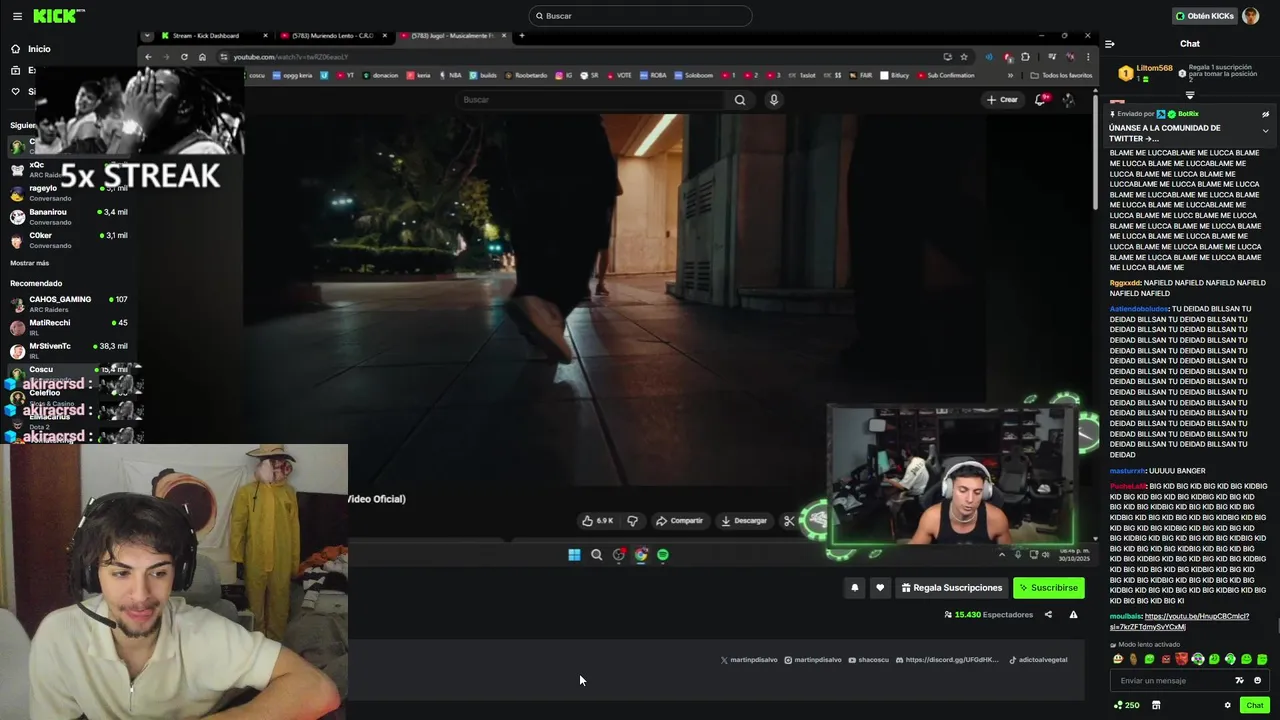
Task: Open Todos los favoritos folder
Action: click(1062, 75)
